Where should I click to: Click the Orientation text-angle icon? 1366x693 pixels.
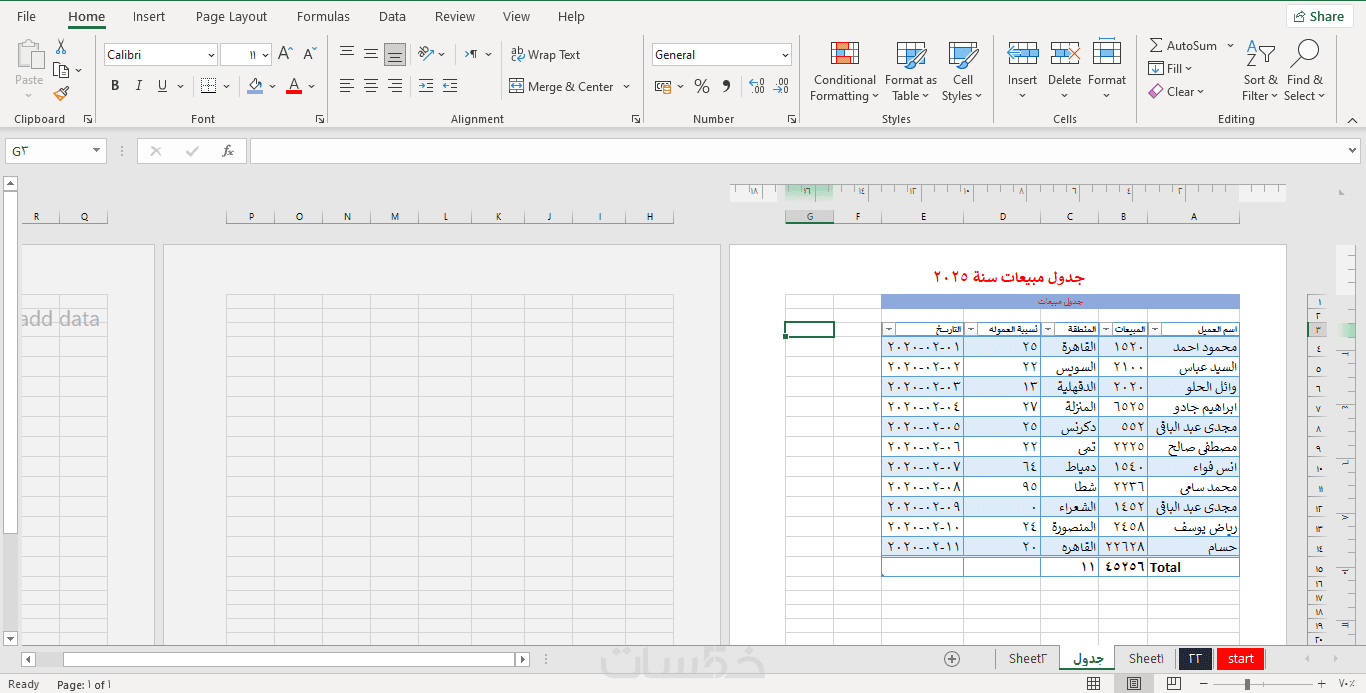[x=426, y=54]
